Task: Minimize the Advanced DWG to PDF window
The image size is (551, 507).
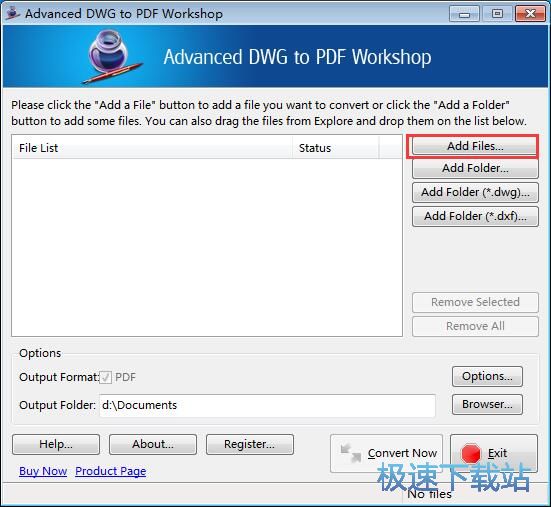Action: pos(464,14)
